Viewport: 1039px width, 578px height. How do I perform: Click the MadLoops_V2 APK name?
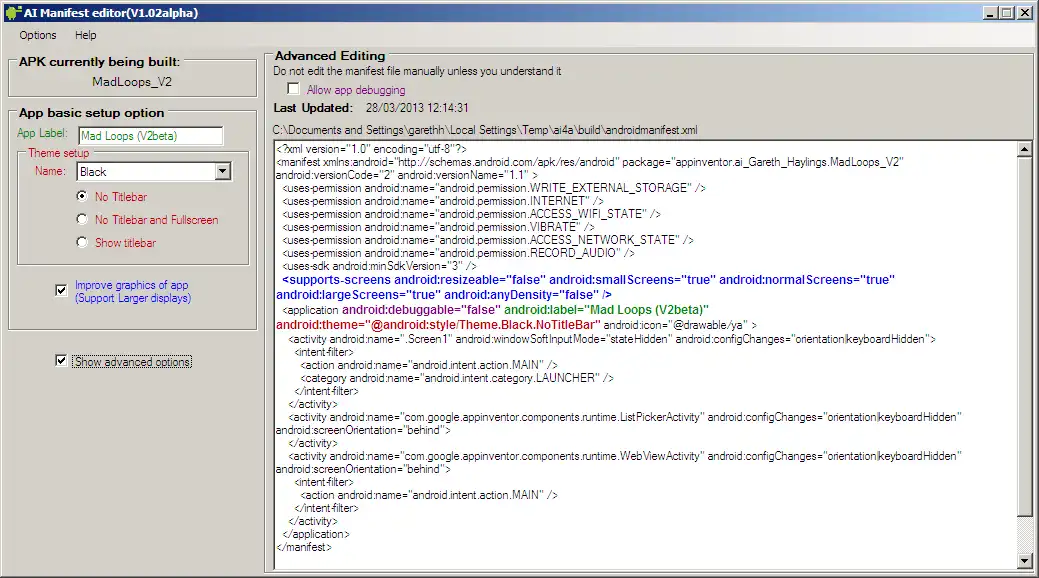coord(132,82)
